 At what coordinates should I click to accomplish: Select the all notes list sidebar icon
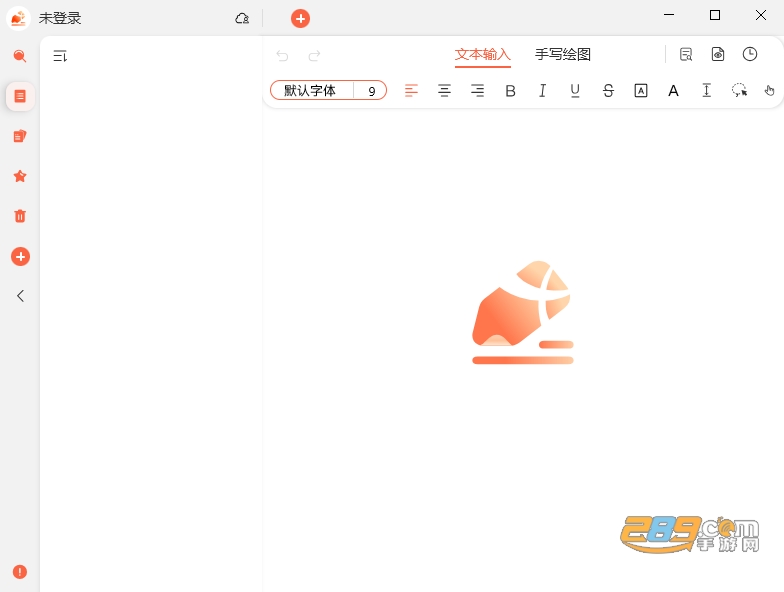pyautogui.click(x=20, y=96)
